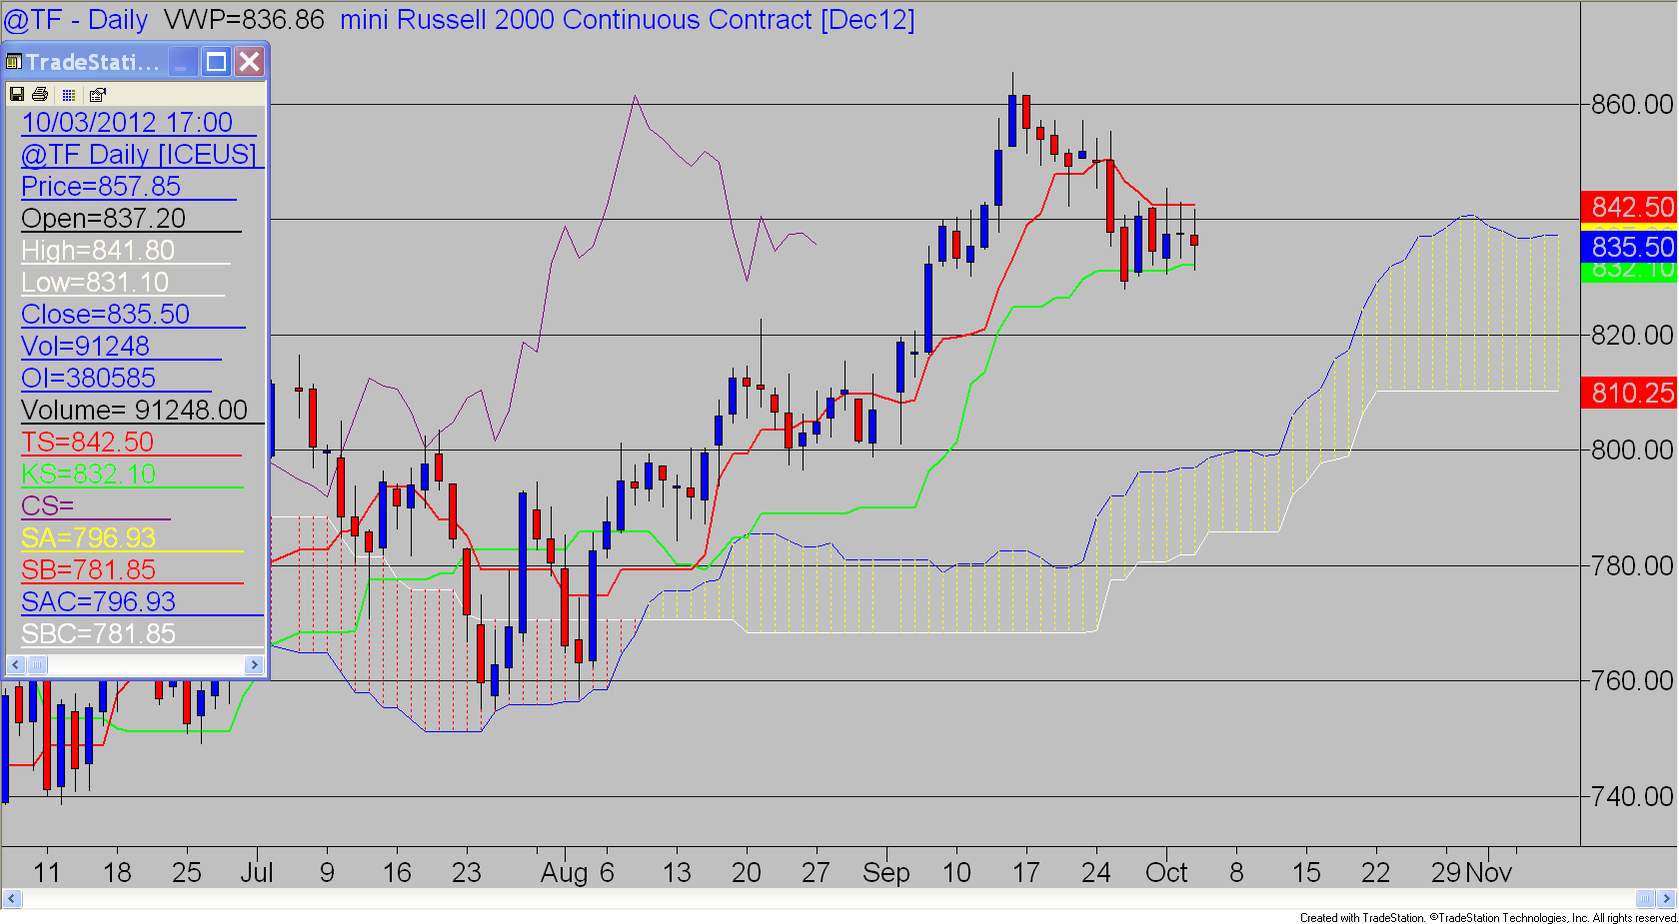The height and width of the screenshot is (924, 1679).
Task: Click the chart horizontal scrollbar thumb
Action: 1646,898
